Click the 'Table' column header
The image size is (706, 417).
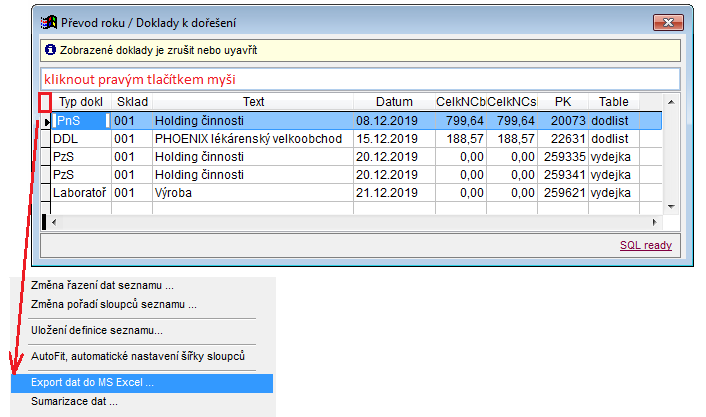click(614, 102)
